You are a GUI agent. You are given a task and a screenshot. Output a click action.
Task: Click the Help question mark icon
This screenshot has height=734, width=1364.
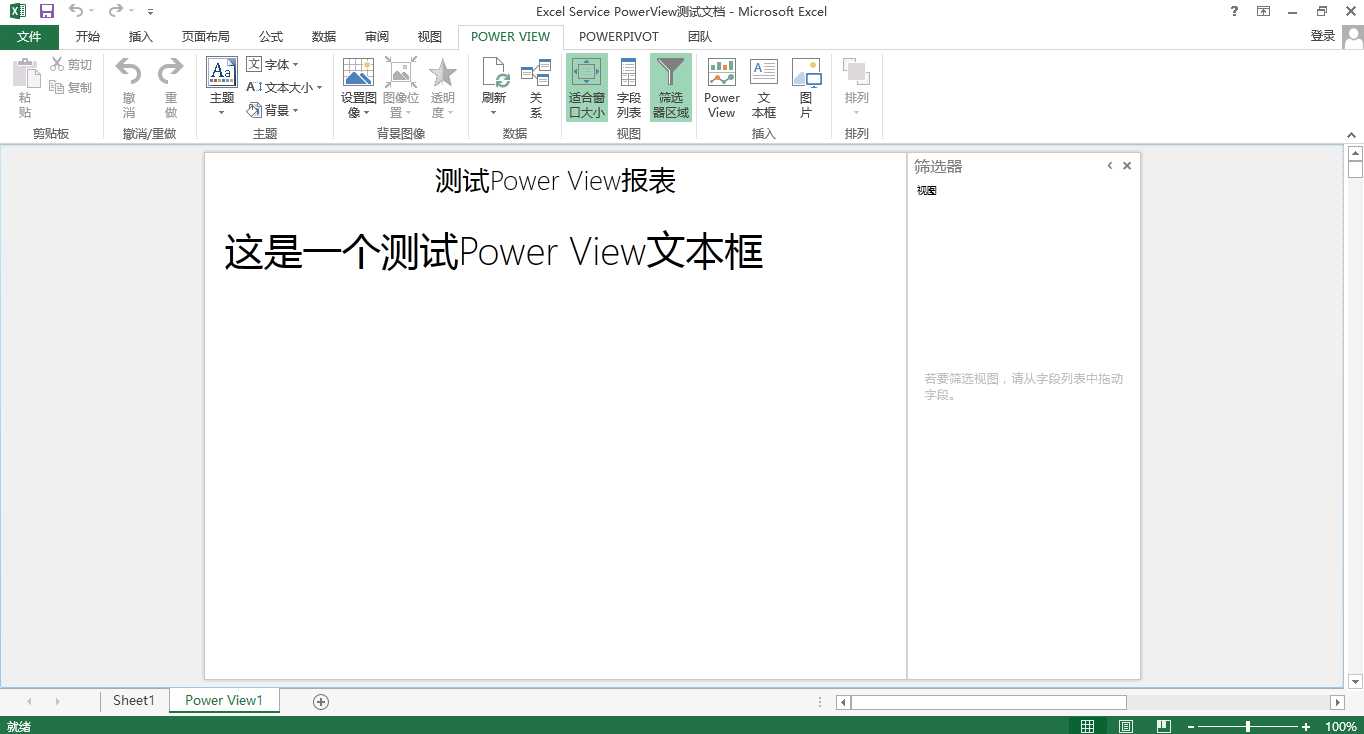(1234, 11)
